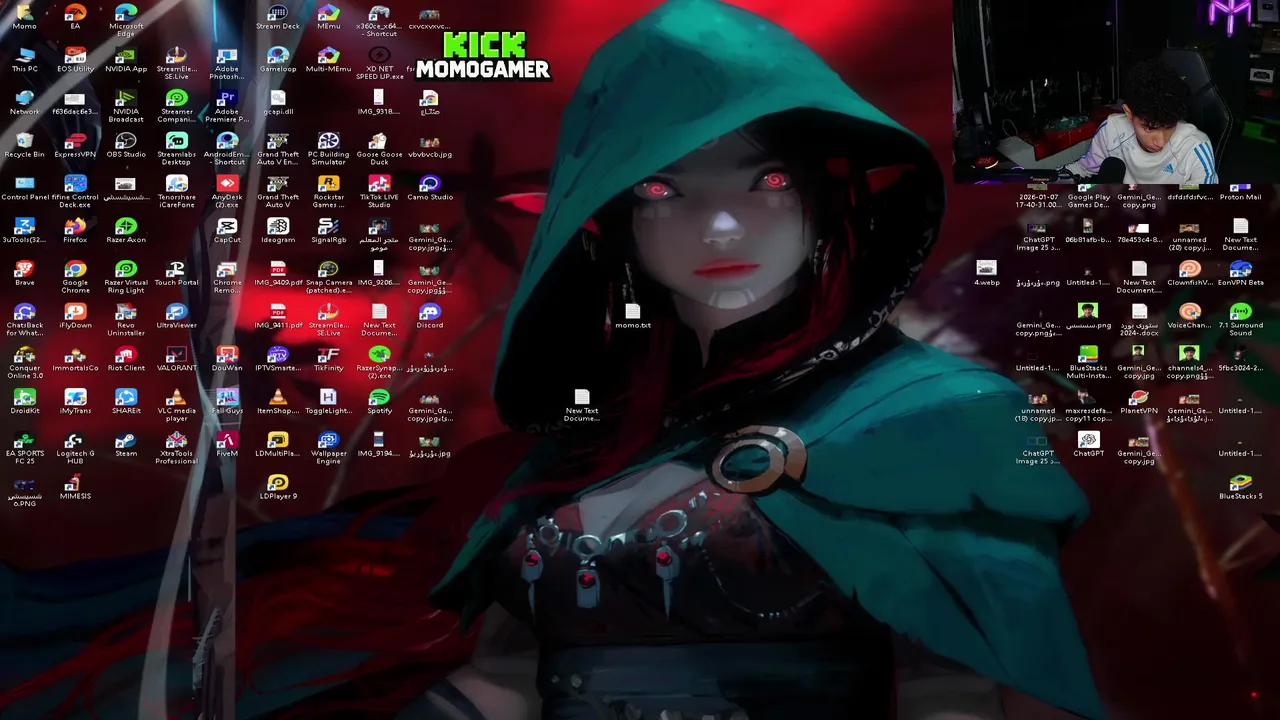
Task: Launch Steam from the desktop
Action: click(126, 443)
